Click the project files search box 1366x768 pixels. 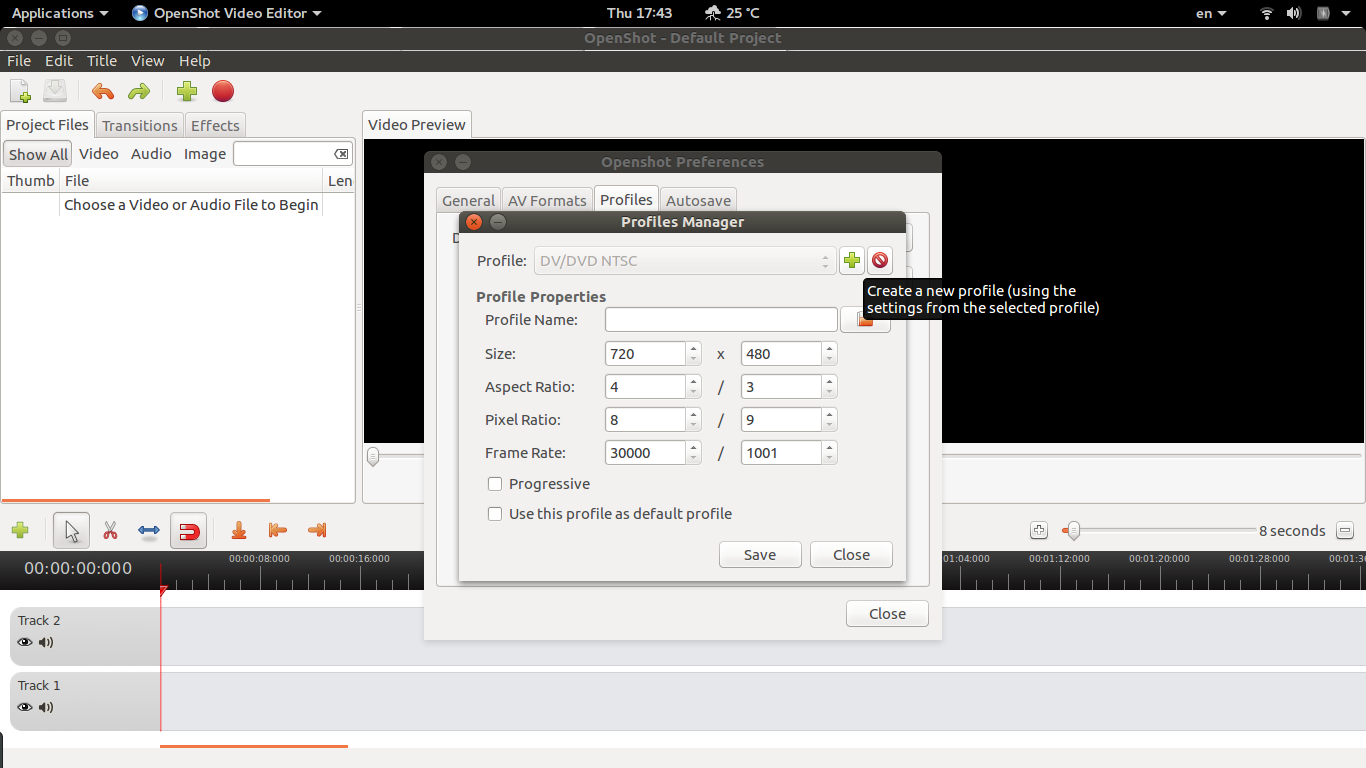(293, 154)
